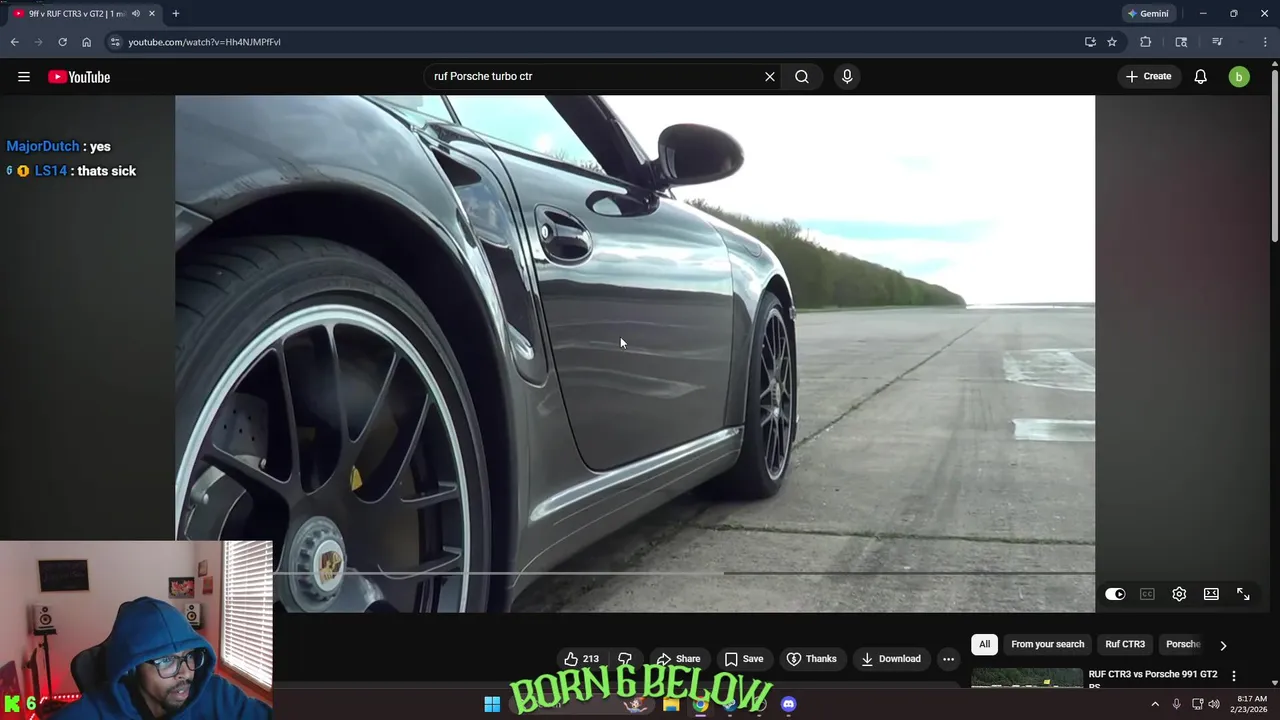This screenshot has width=1280, height=720.
Task: Send Thanks to the creator
Action: tap(811, 659)
